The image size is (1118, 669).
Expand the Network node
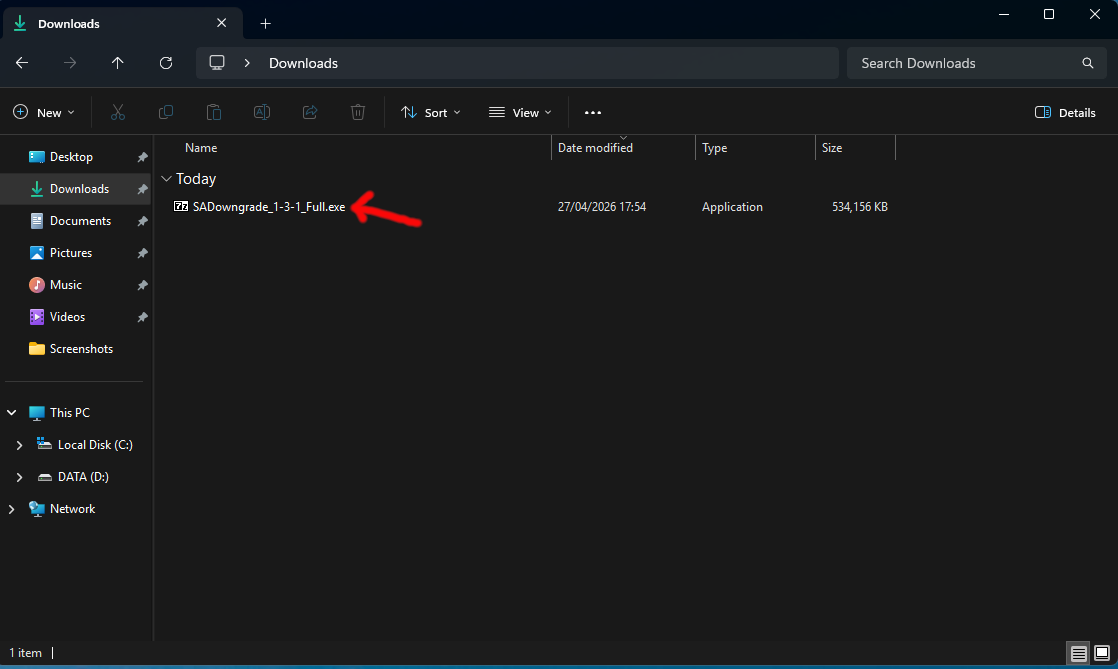pos(11,509)
